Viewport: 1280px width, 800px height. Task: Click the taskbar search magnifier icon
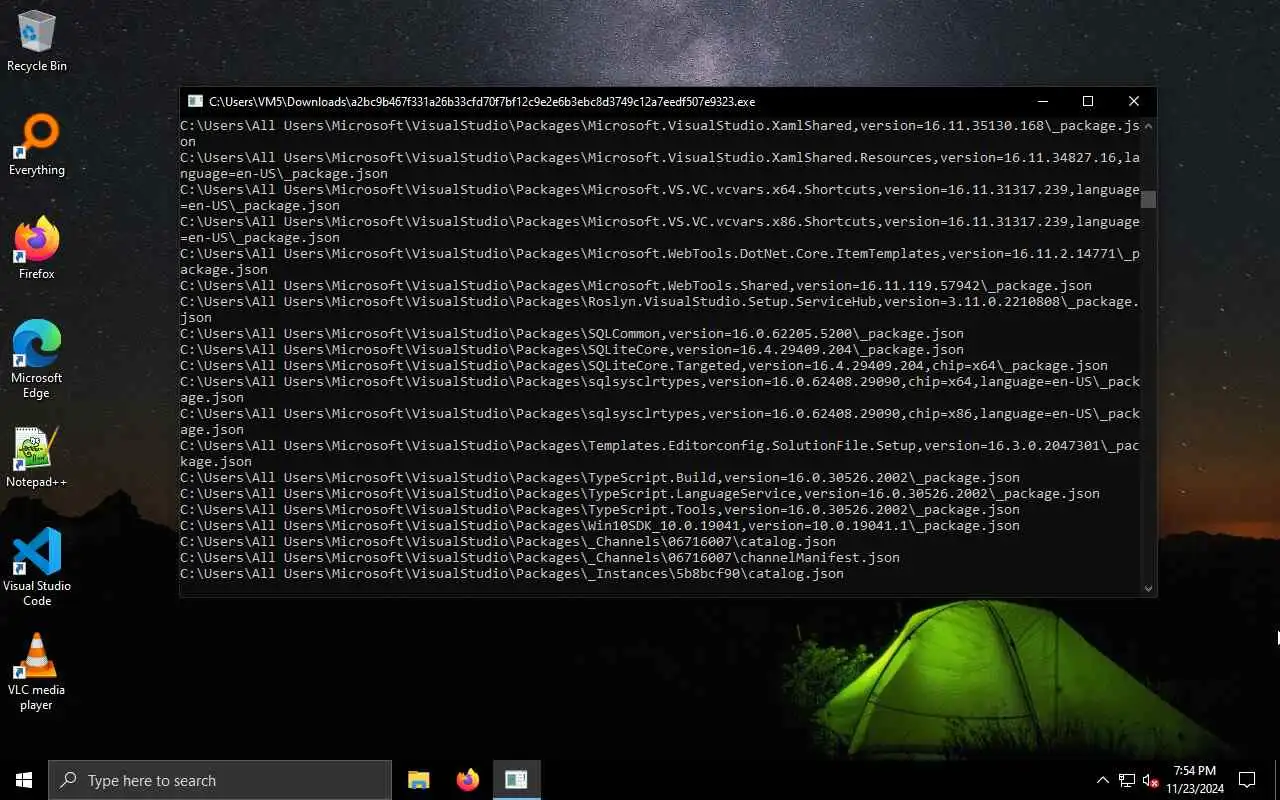coord(68,780)
